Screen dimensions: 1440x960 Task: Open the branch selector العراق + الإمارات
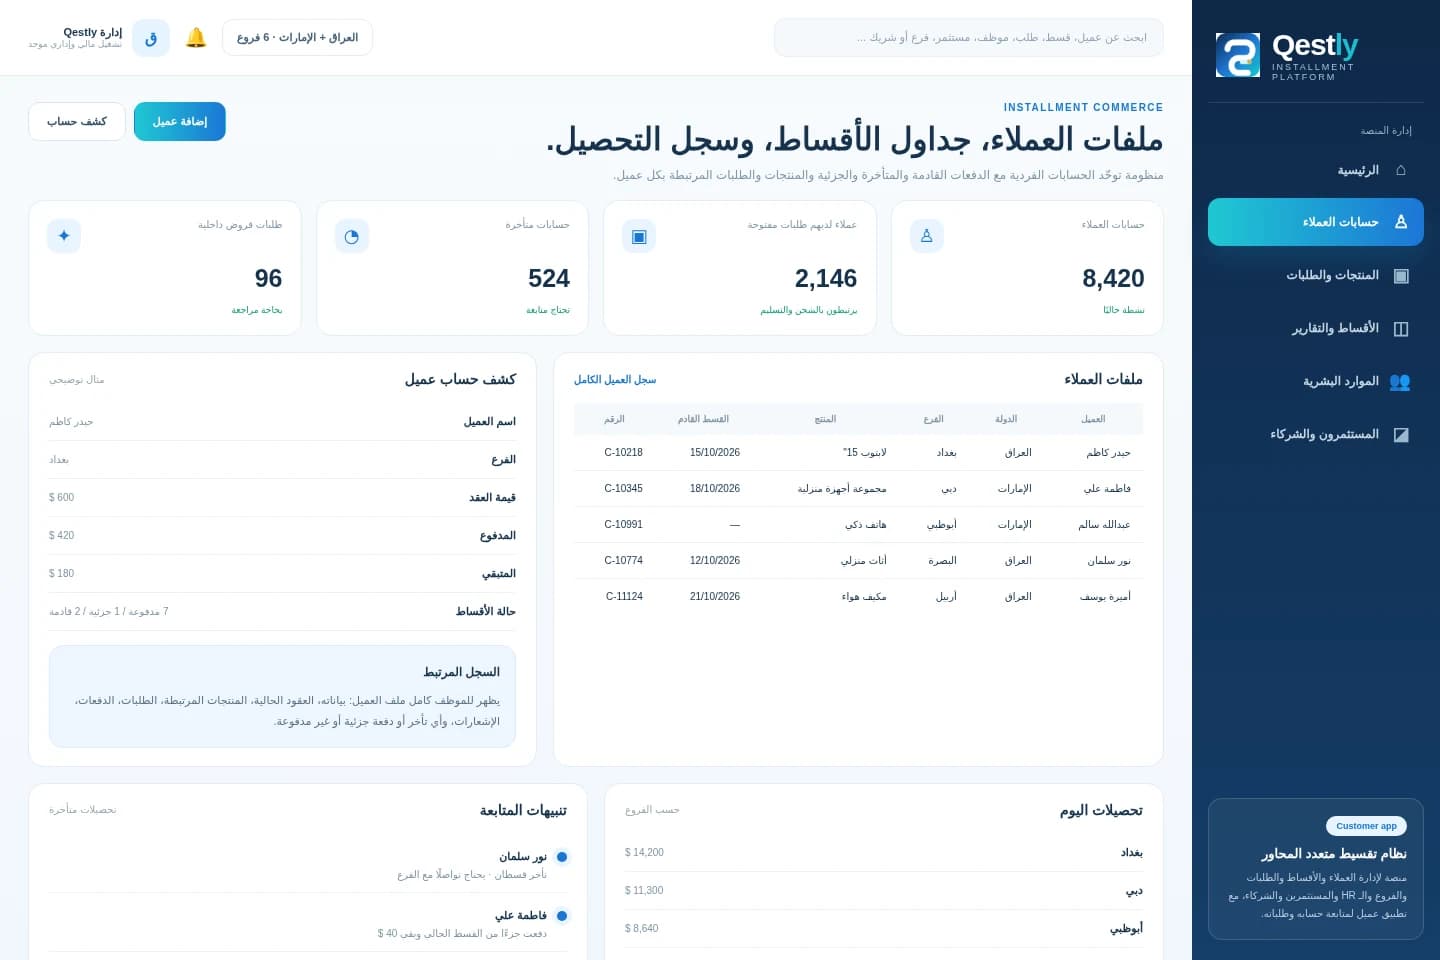297,38
